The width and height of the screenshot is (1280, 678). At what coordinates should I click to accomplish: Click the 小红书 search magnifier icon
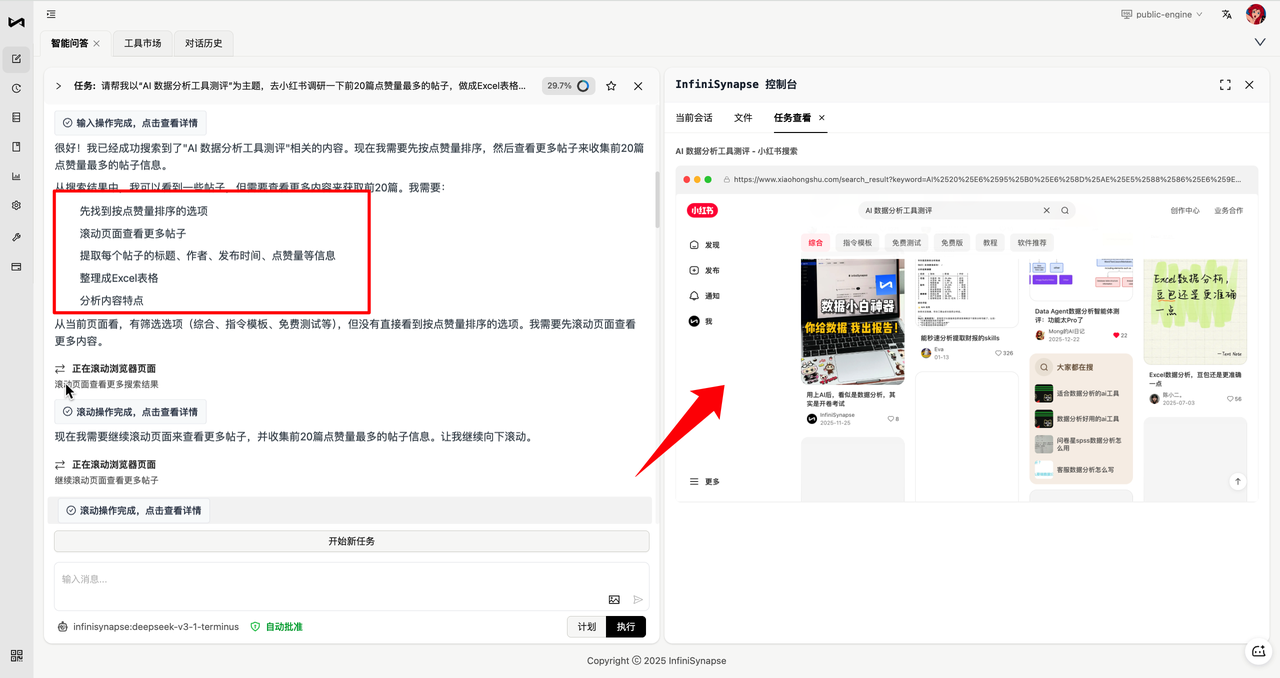click(1065, 211)
